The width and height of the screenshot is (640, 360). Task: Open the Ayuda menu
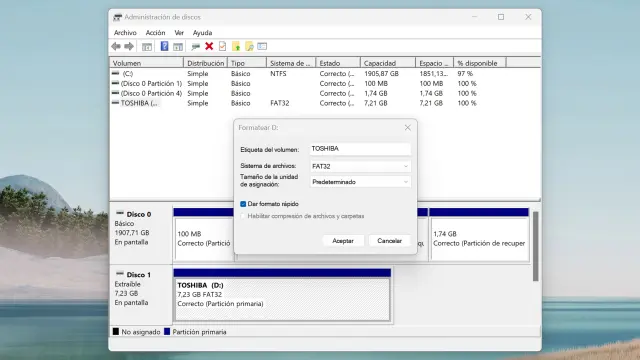[202, 33]
